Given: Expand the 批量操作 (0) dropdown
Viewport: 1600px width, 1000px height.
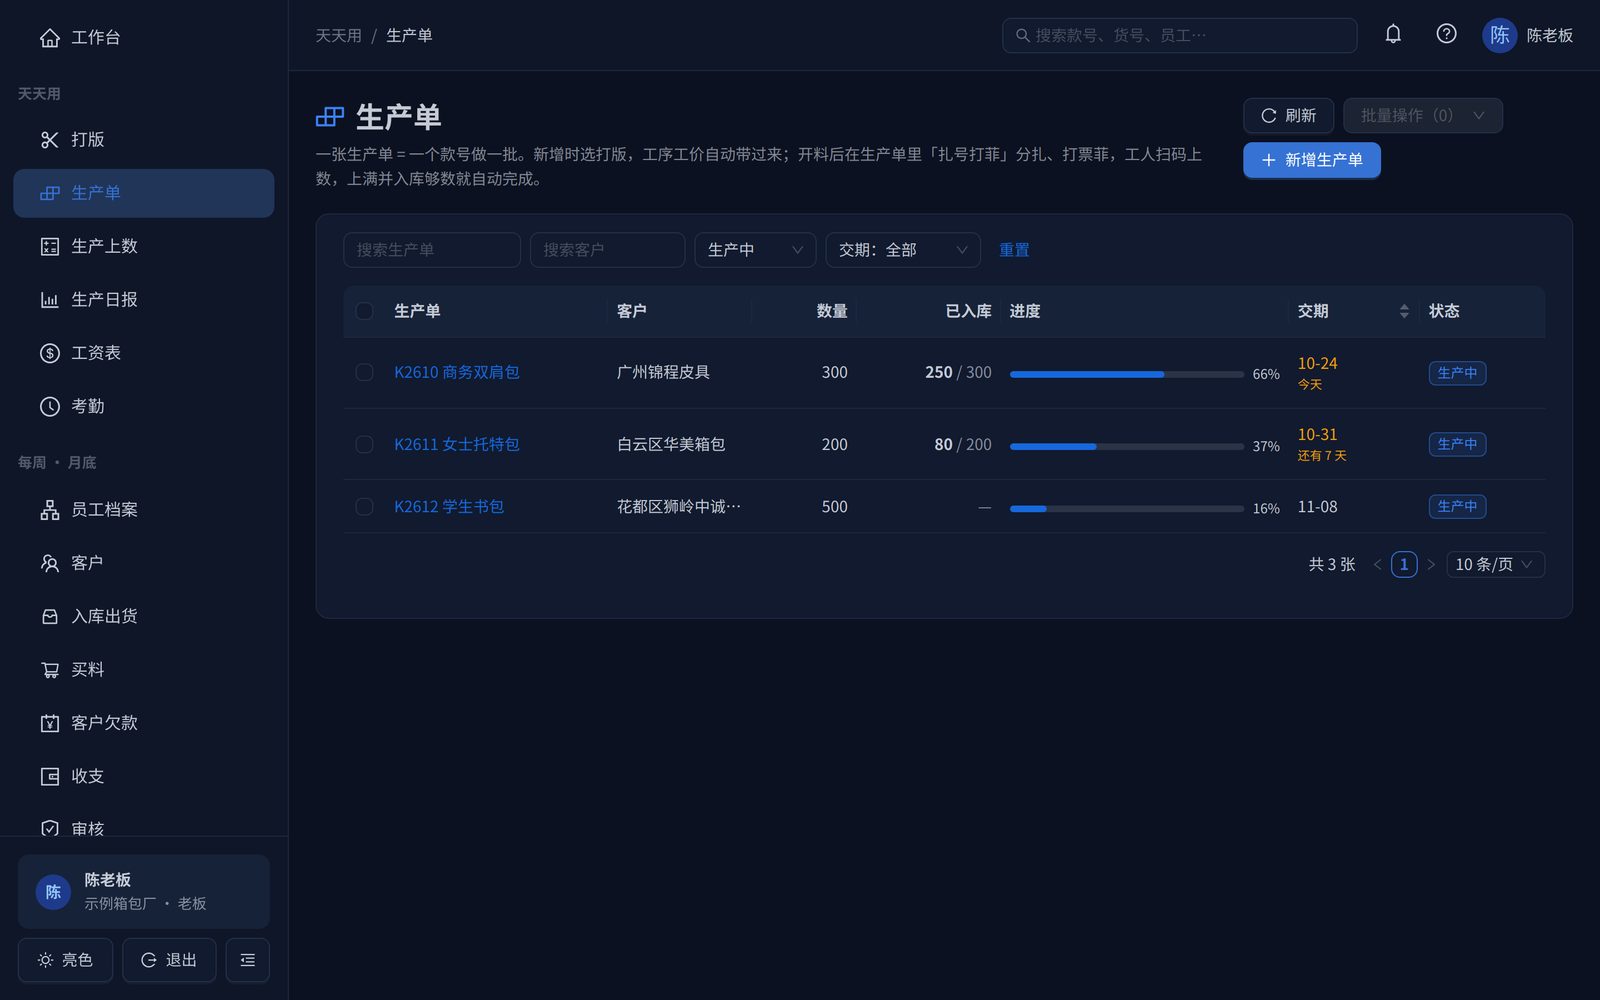Looking at the screenshot, I should (1423, 116).
